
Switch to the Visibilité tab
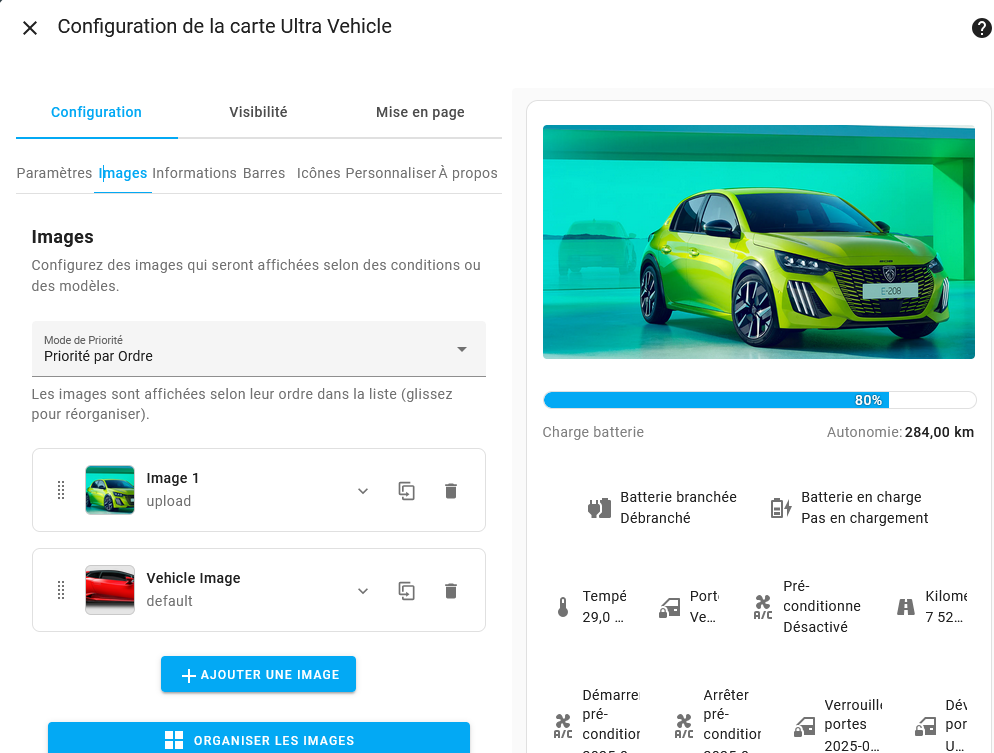pyautogui.click(x=258, y=112)
